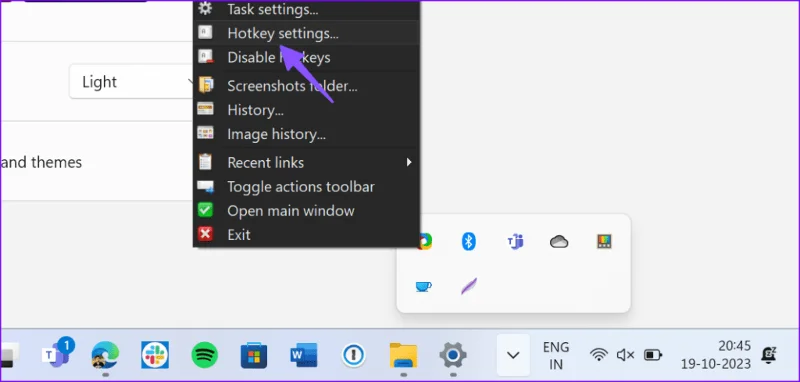Click the purple feather tray icon

coord(468,286)
